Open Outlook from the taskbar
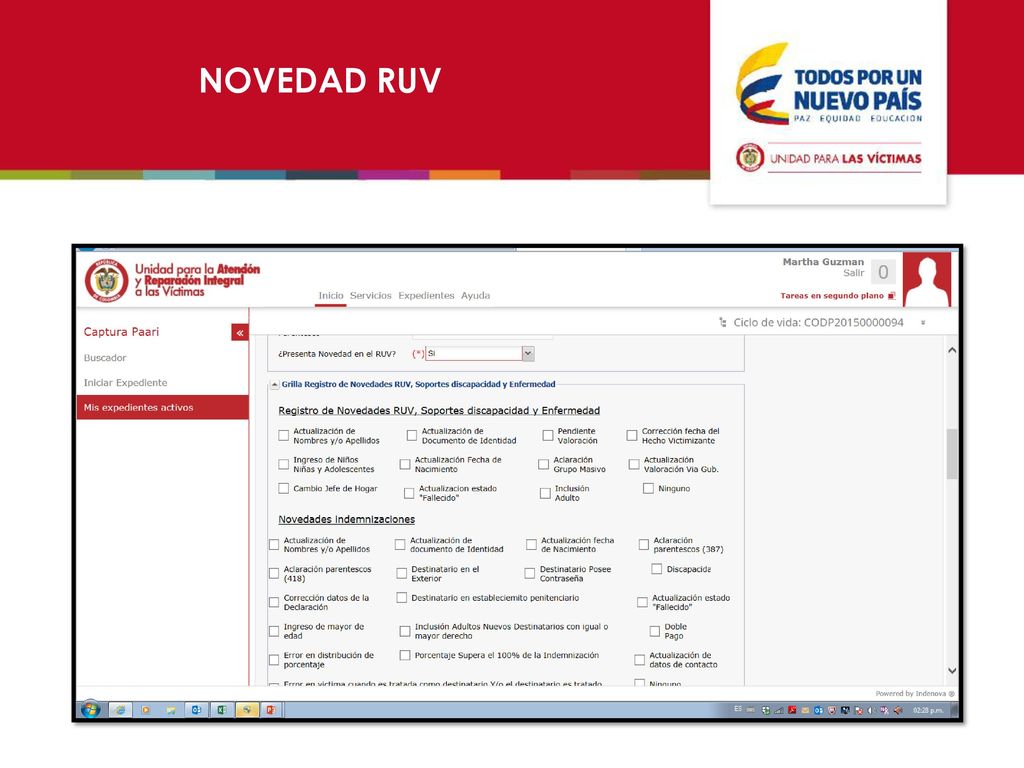This screenshot has width=1024, height=768. (x=196, y=710)
